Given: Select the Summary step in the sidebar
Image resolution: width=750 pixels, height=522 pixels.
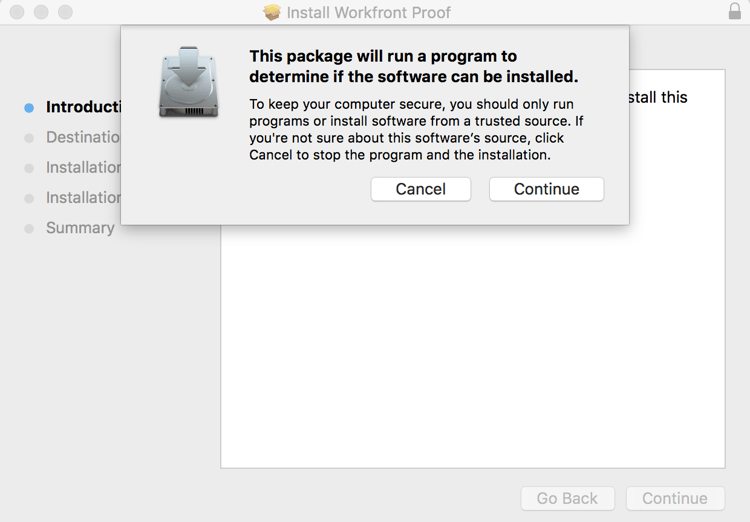Looking at the screenshot, I should (80, 228).
